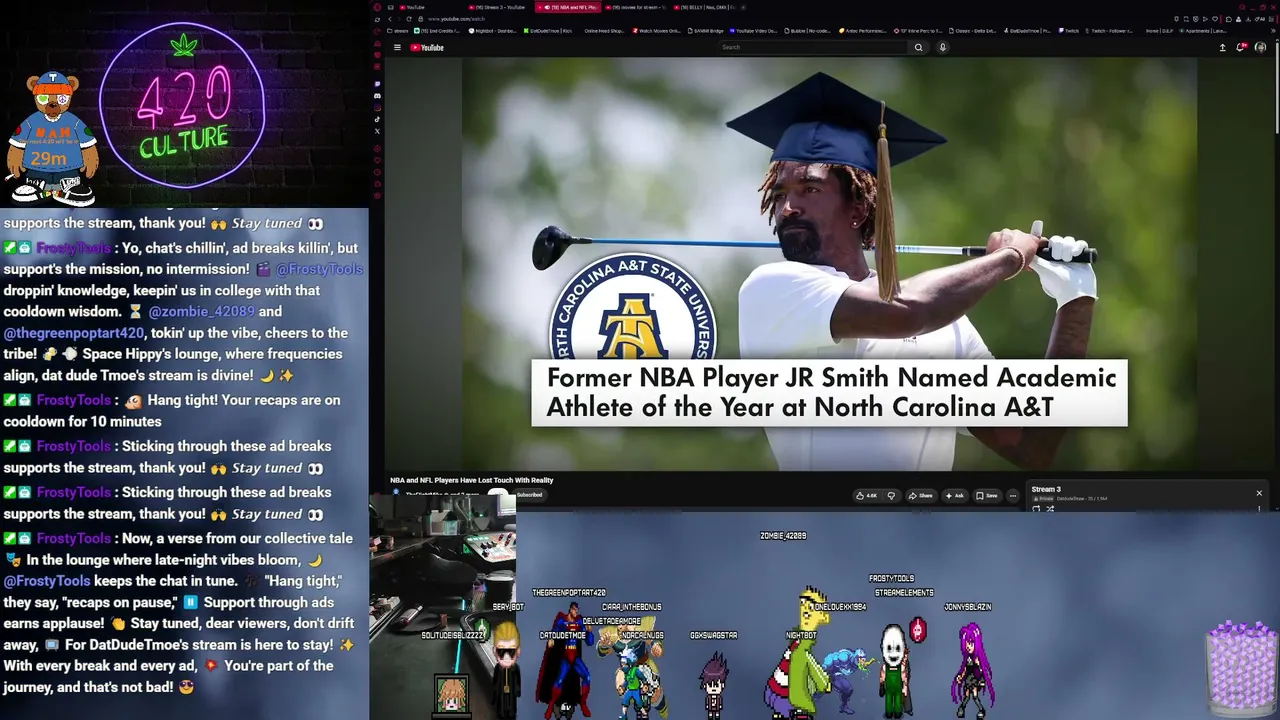Switch to the 'BELLY | Nas, DMX' tab
1280x720 pixels.
point(703,7)
